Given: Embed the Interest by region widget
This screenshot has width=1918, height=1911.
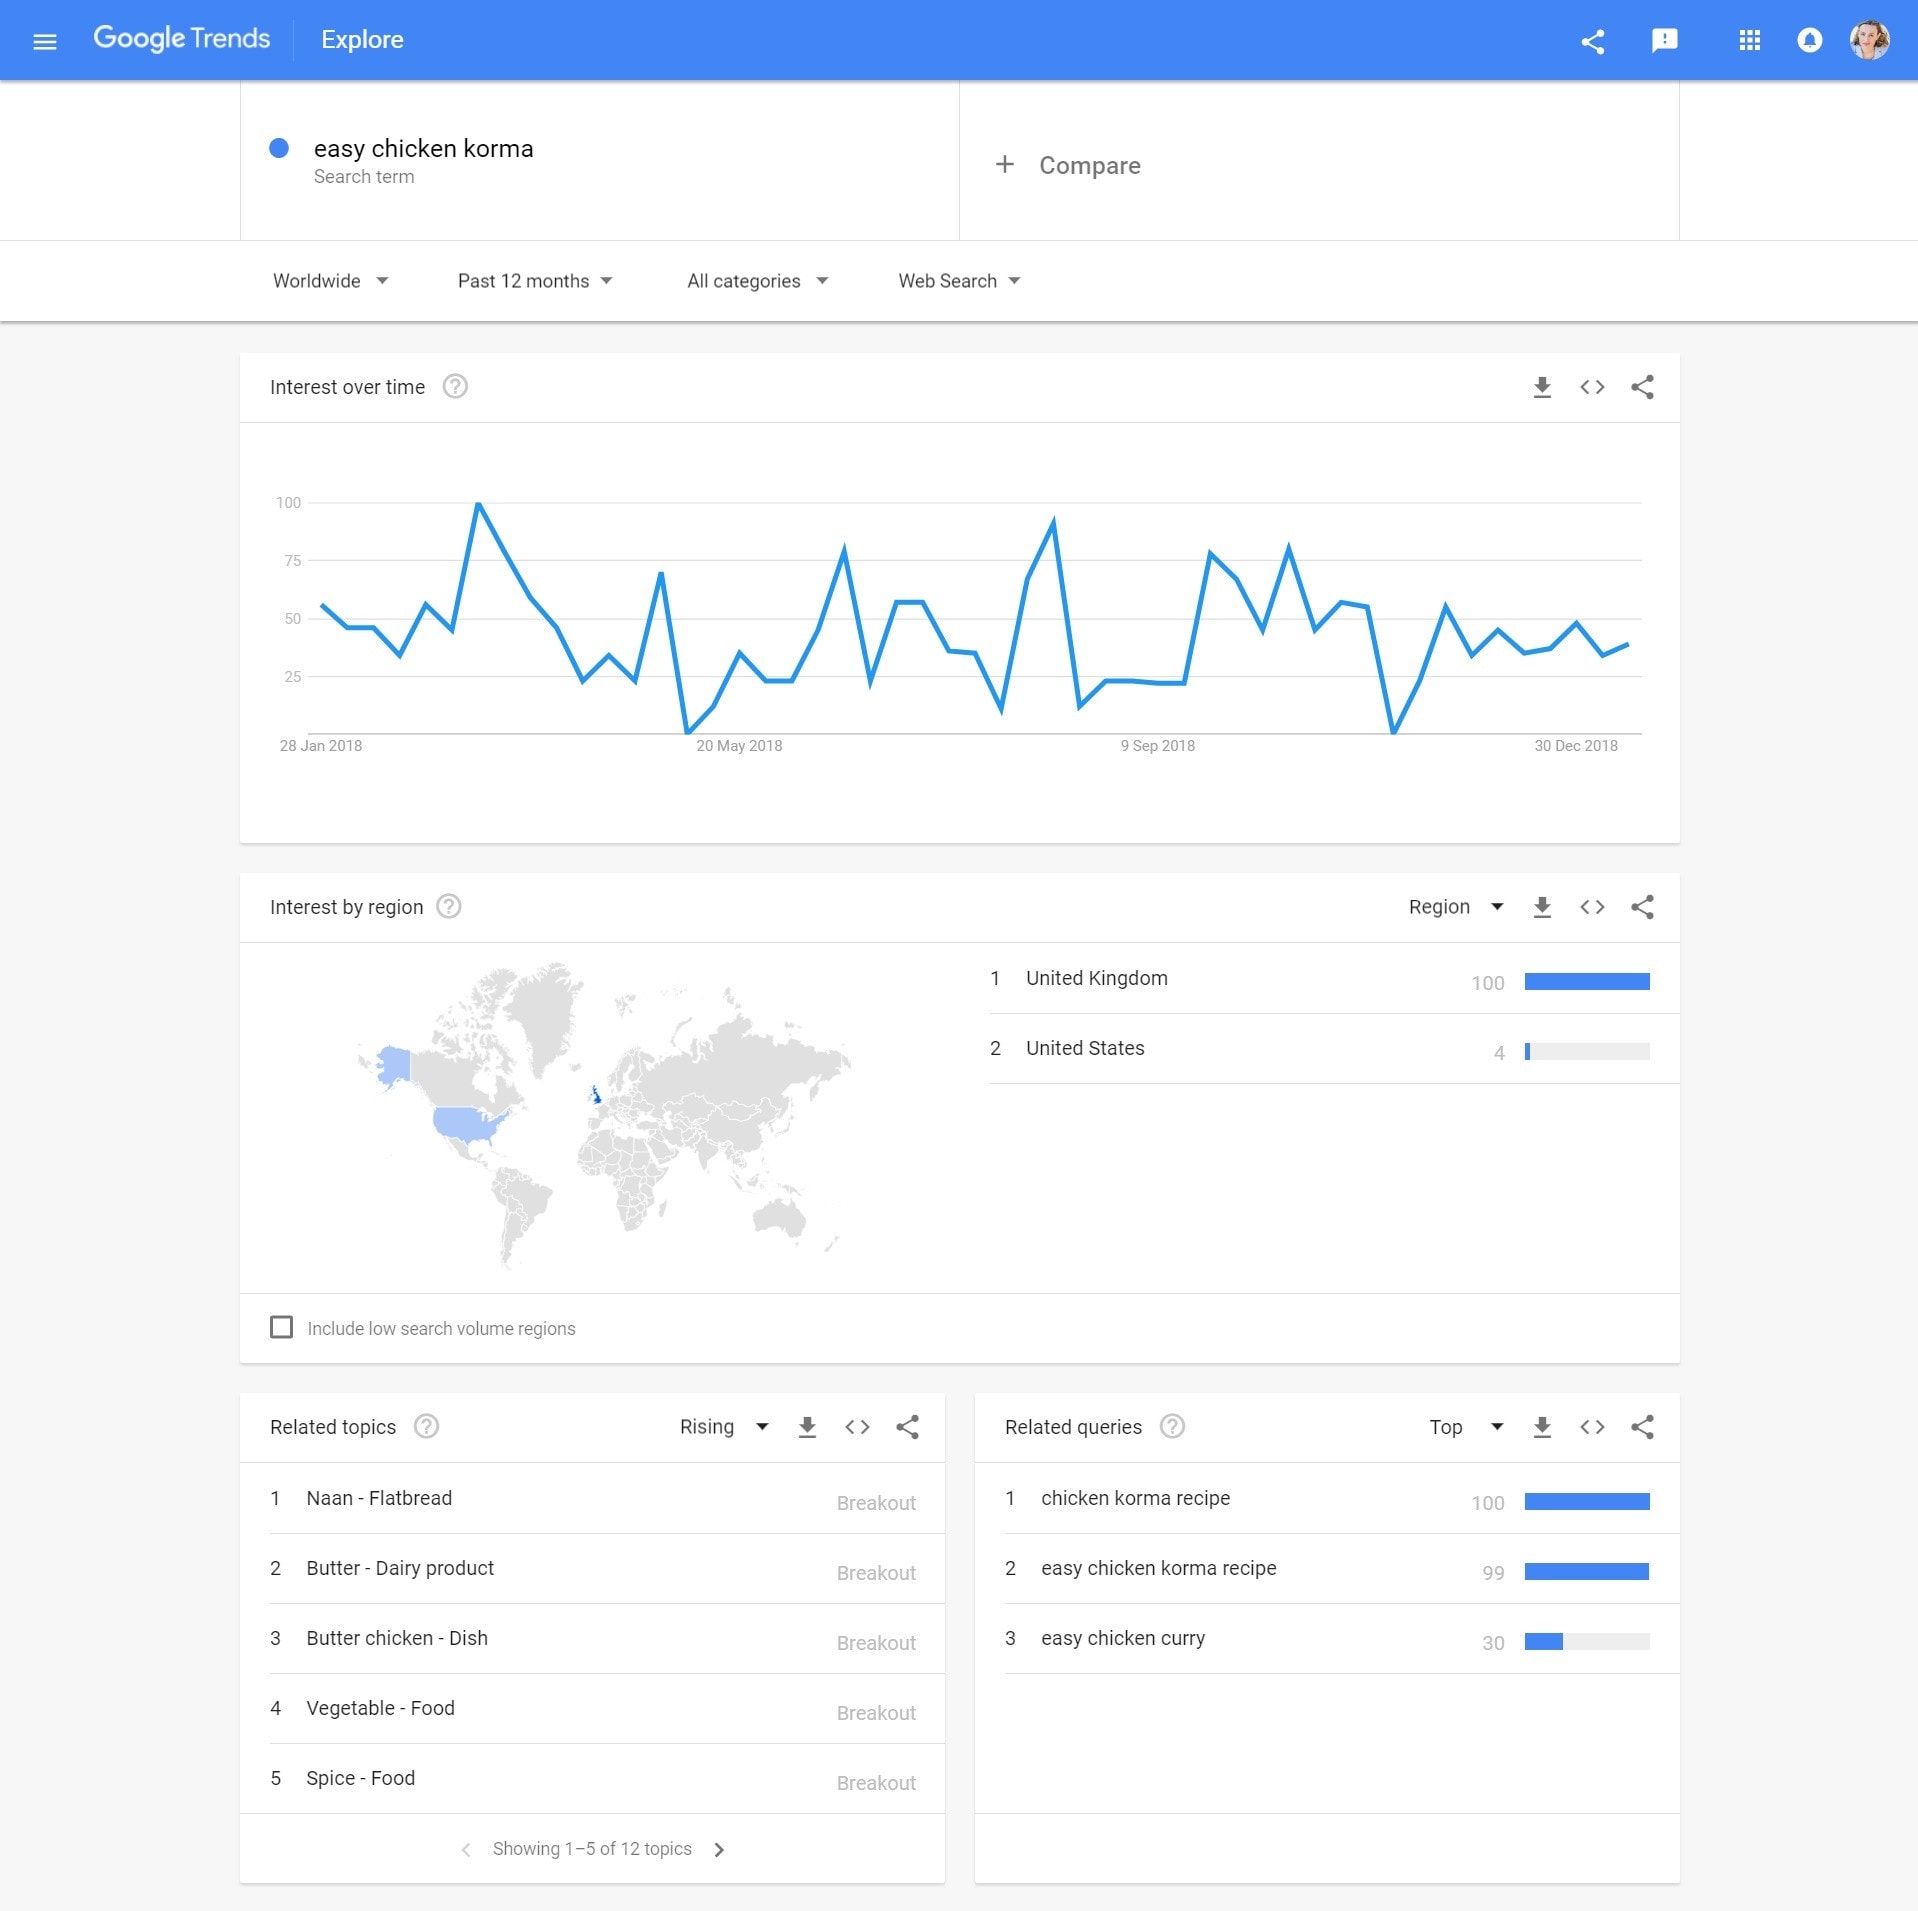Looking at the screenshot, I should point(1592,907).
